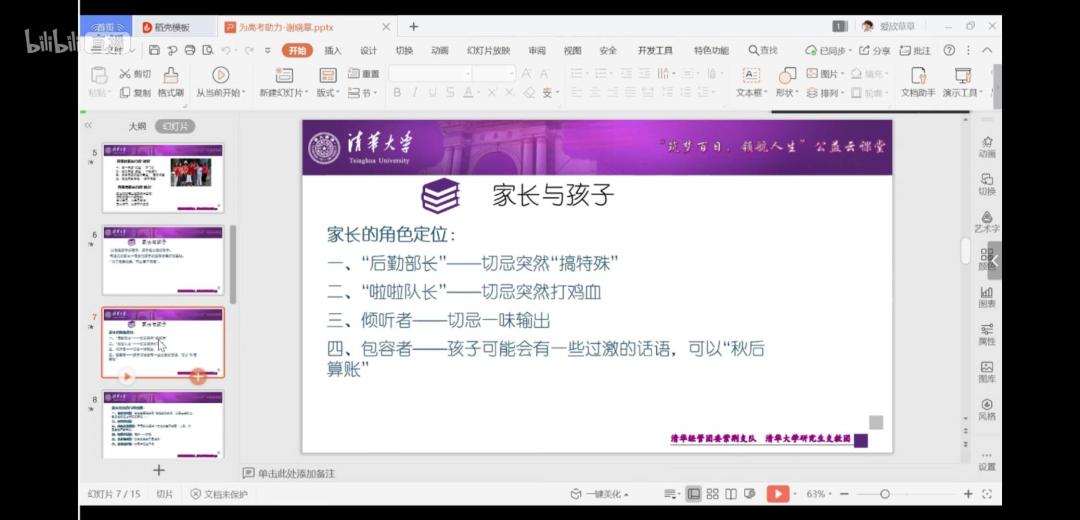Viewport: 1080px width, 520px height.
Task: Click the Save icon in quick access toolbar
Action: [x=154, y=50]
